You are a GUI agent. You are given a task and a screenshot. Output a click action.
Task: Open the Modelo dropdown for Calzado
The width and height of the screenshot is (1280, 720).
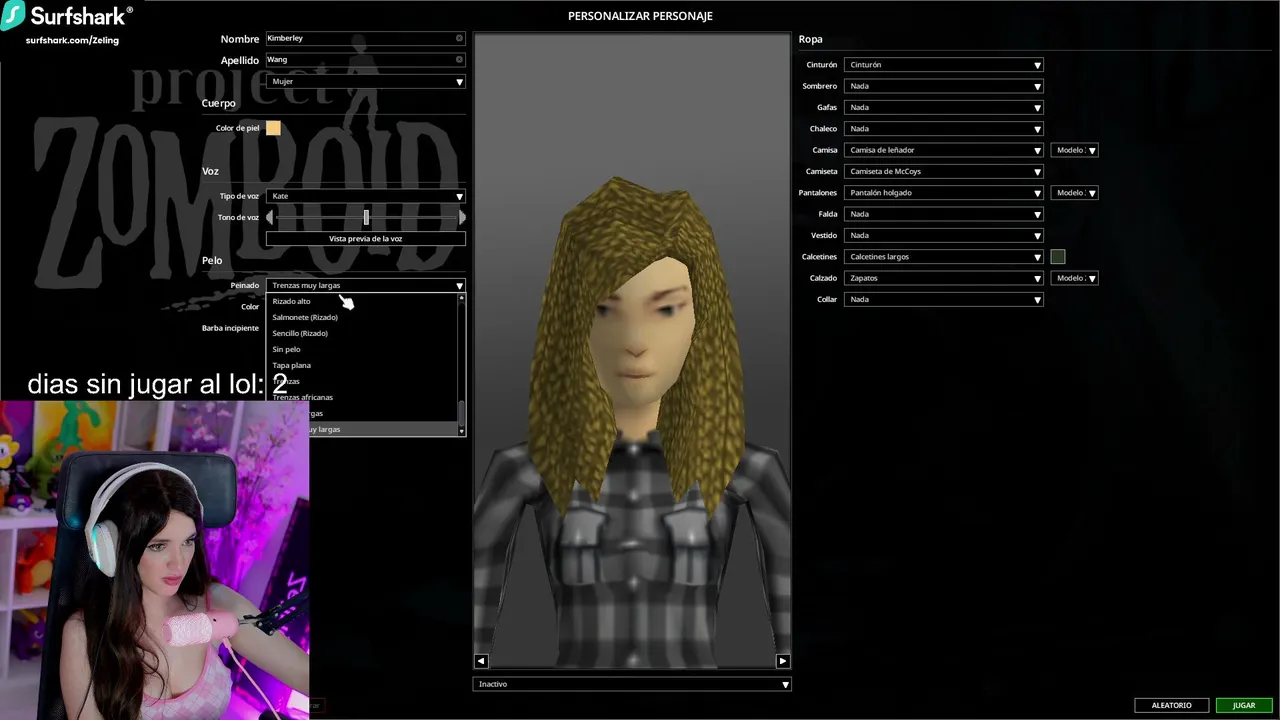click(1075, 278)
